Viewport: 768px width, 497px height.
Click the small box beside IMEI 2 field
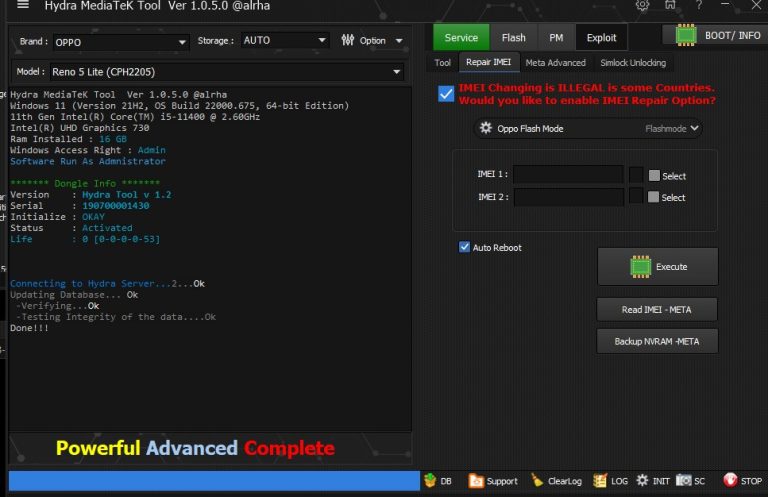(x=636, y=196)
